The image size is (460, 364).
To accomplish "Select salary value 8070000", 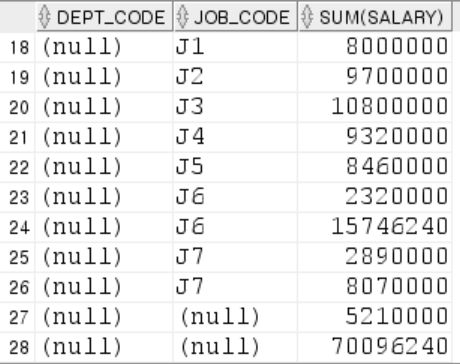I will 375,287.
